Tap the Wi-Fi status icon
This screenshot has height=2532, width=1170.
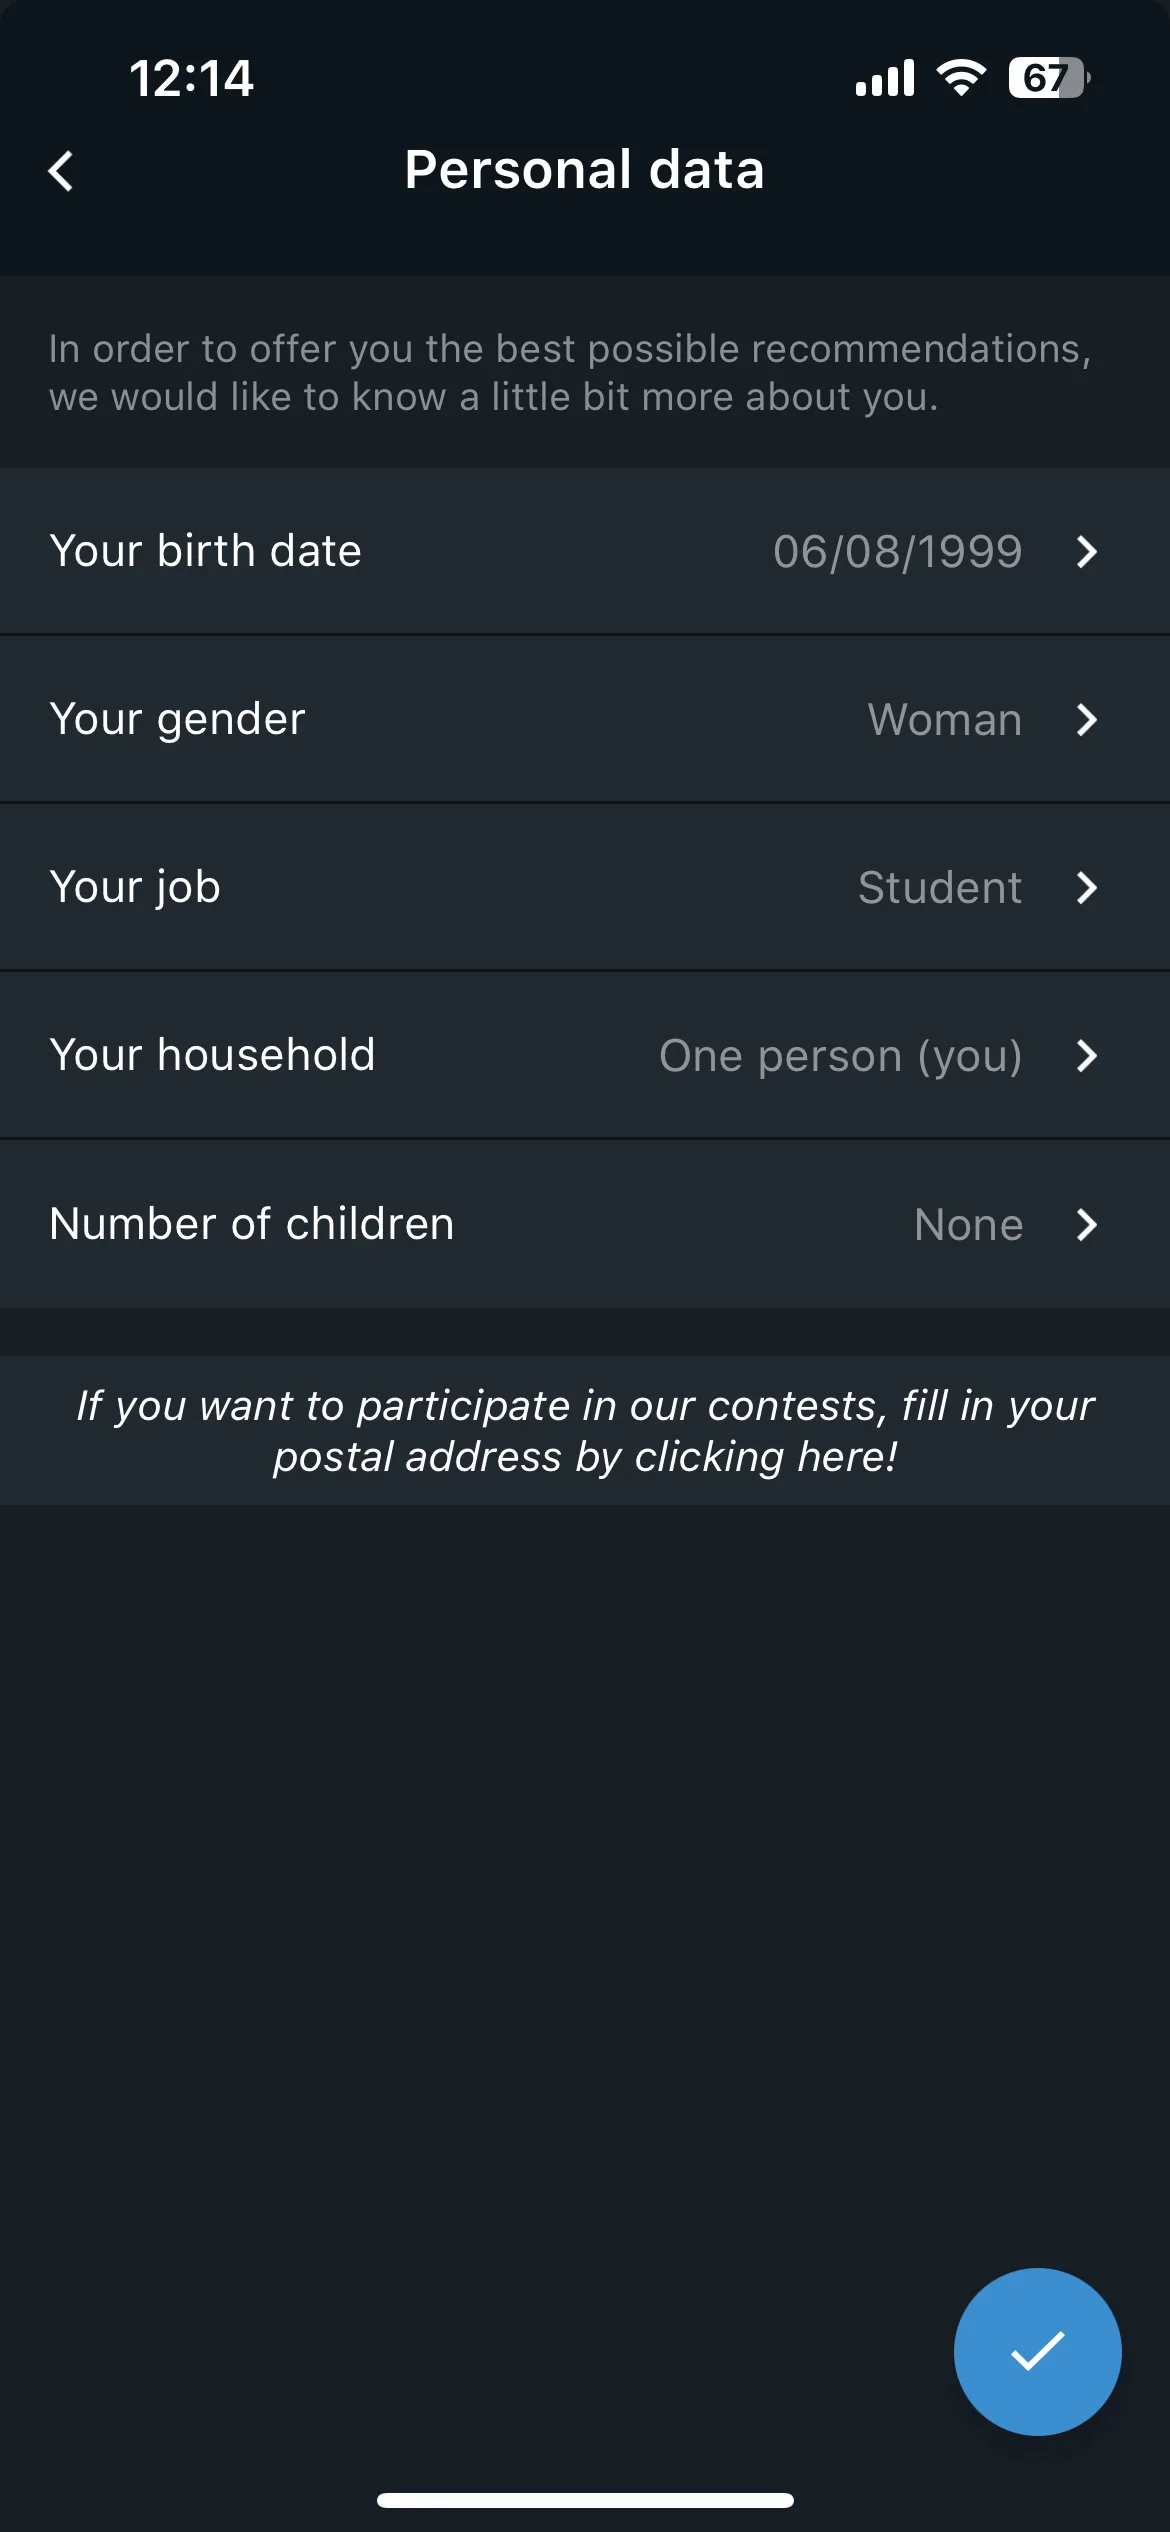pyautogui.click(x=961, y=78)
